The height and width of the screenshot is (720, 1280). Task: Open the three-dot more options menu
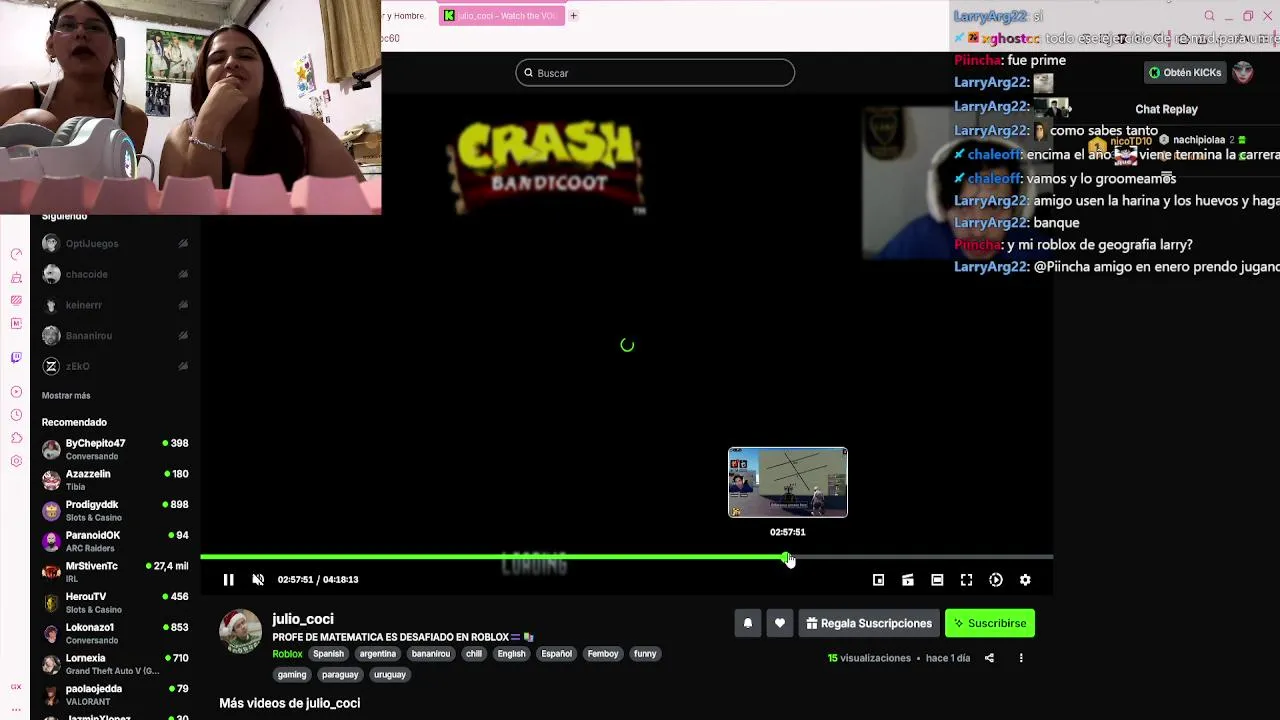point(1021,658)
